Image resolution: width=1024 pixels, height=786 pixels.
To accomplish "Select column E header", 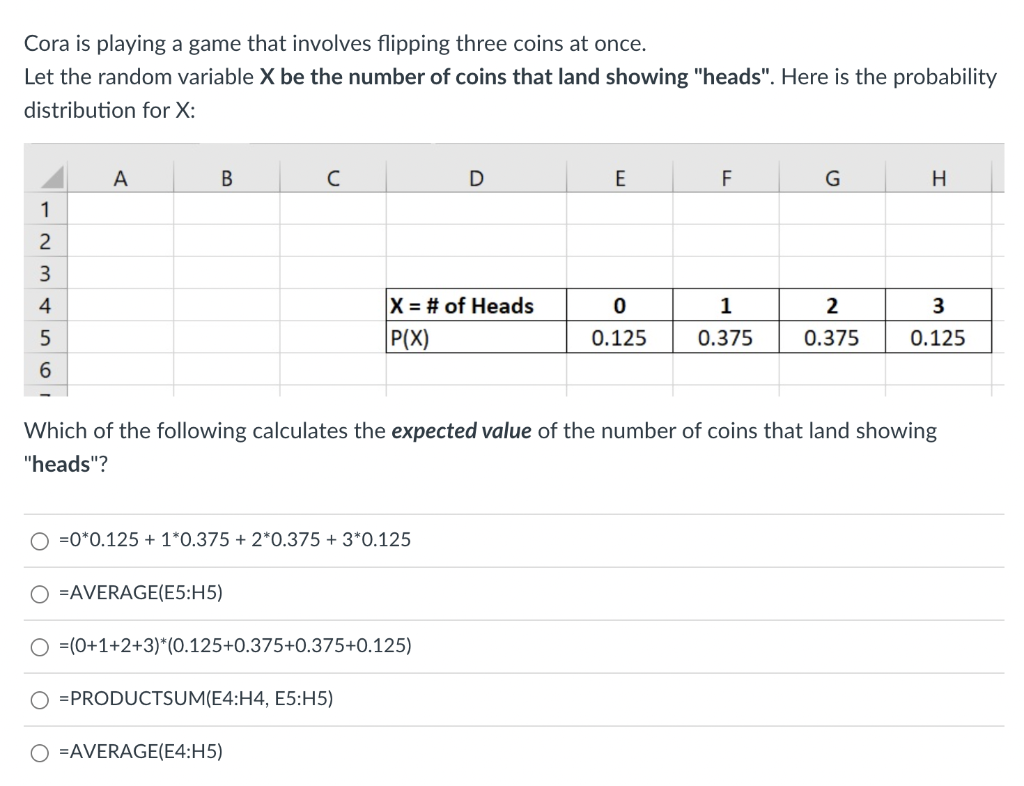I will [x=620, y=178].
